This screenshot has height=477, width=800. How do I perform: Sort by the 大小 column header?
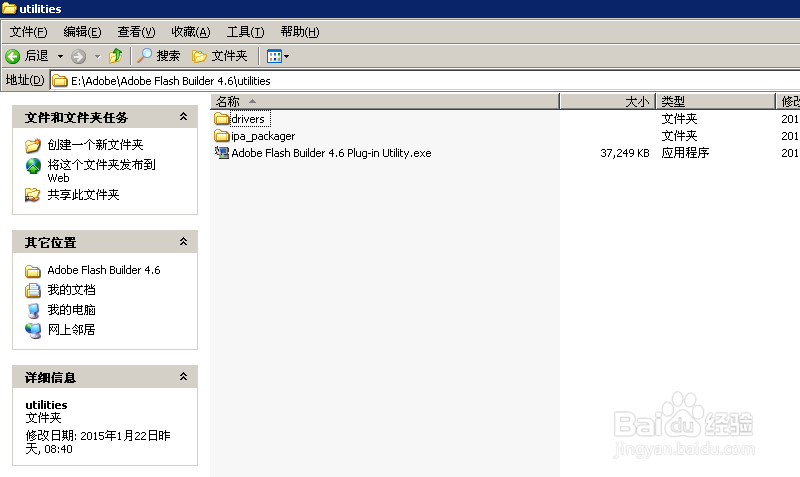click(608, 102)
